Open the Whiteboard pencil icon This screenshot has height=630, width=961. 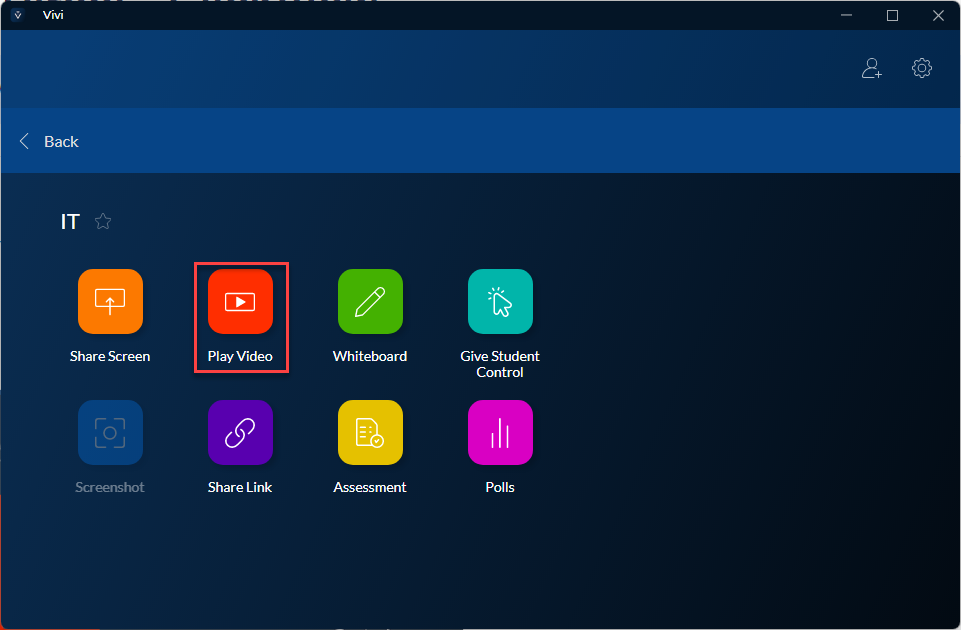point(370,301)
